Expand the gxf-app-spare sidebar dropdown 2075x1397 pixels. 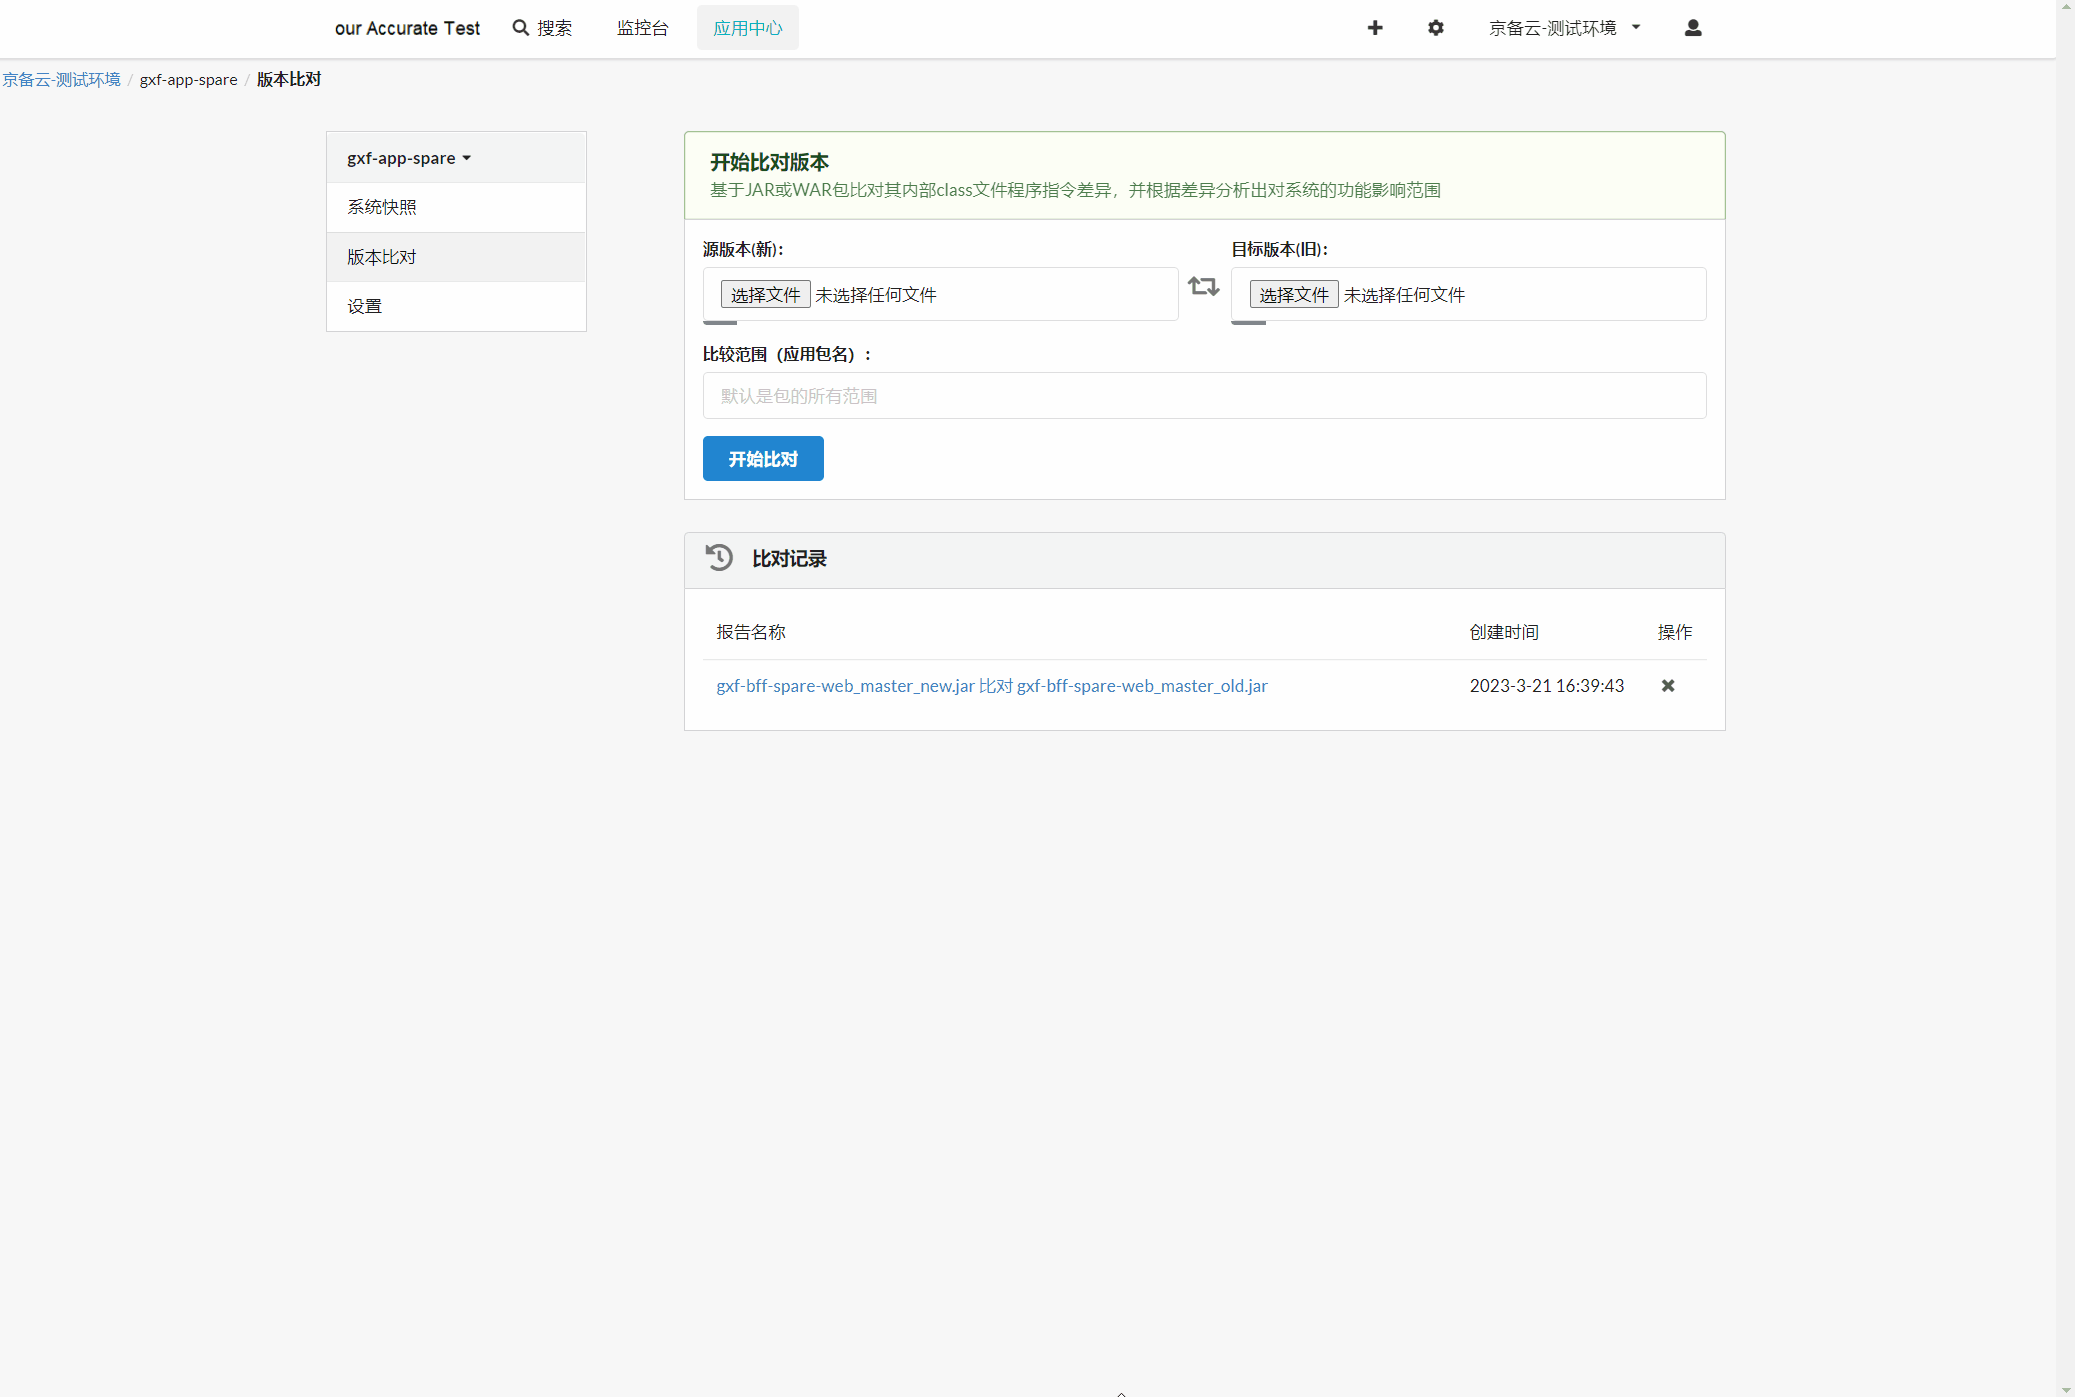click(x=409, y=158)
